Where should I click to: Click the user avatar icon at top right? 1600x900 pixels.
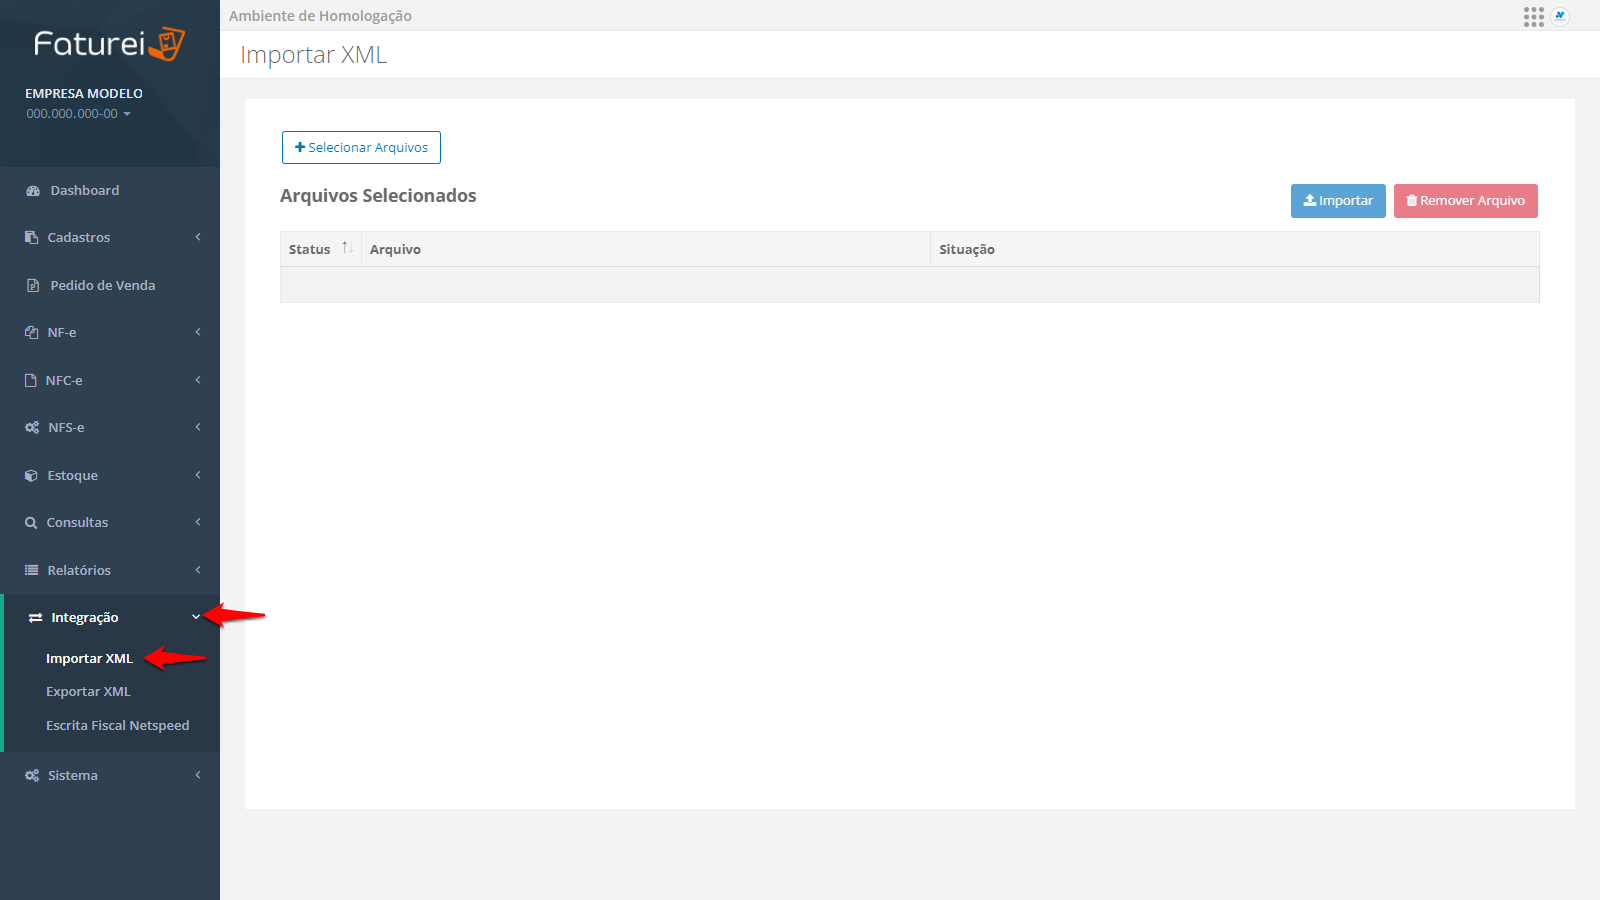click(x=1560, y=17)
